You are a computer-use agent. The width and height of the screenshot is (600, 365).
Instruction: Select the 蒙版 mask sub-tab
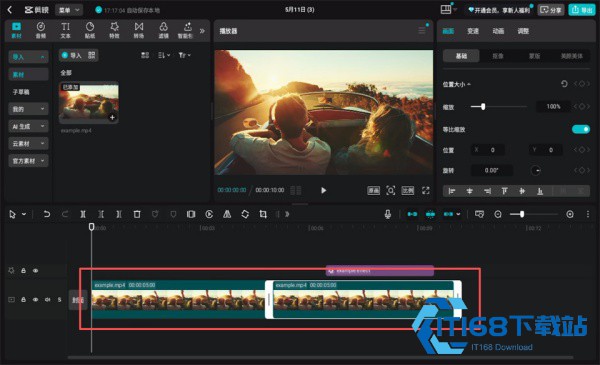(x=535, y=56)
